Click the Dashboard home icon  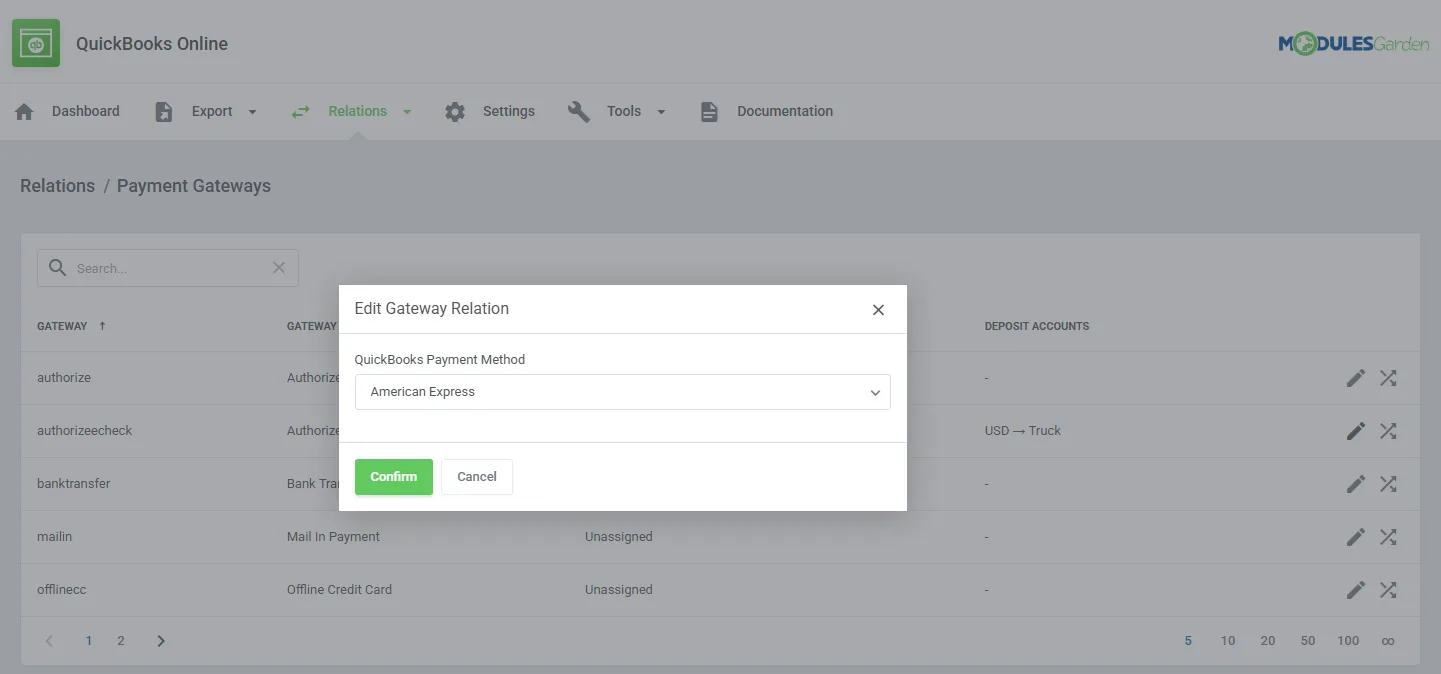tap(24, 111)
